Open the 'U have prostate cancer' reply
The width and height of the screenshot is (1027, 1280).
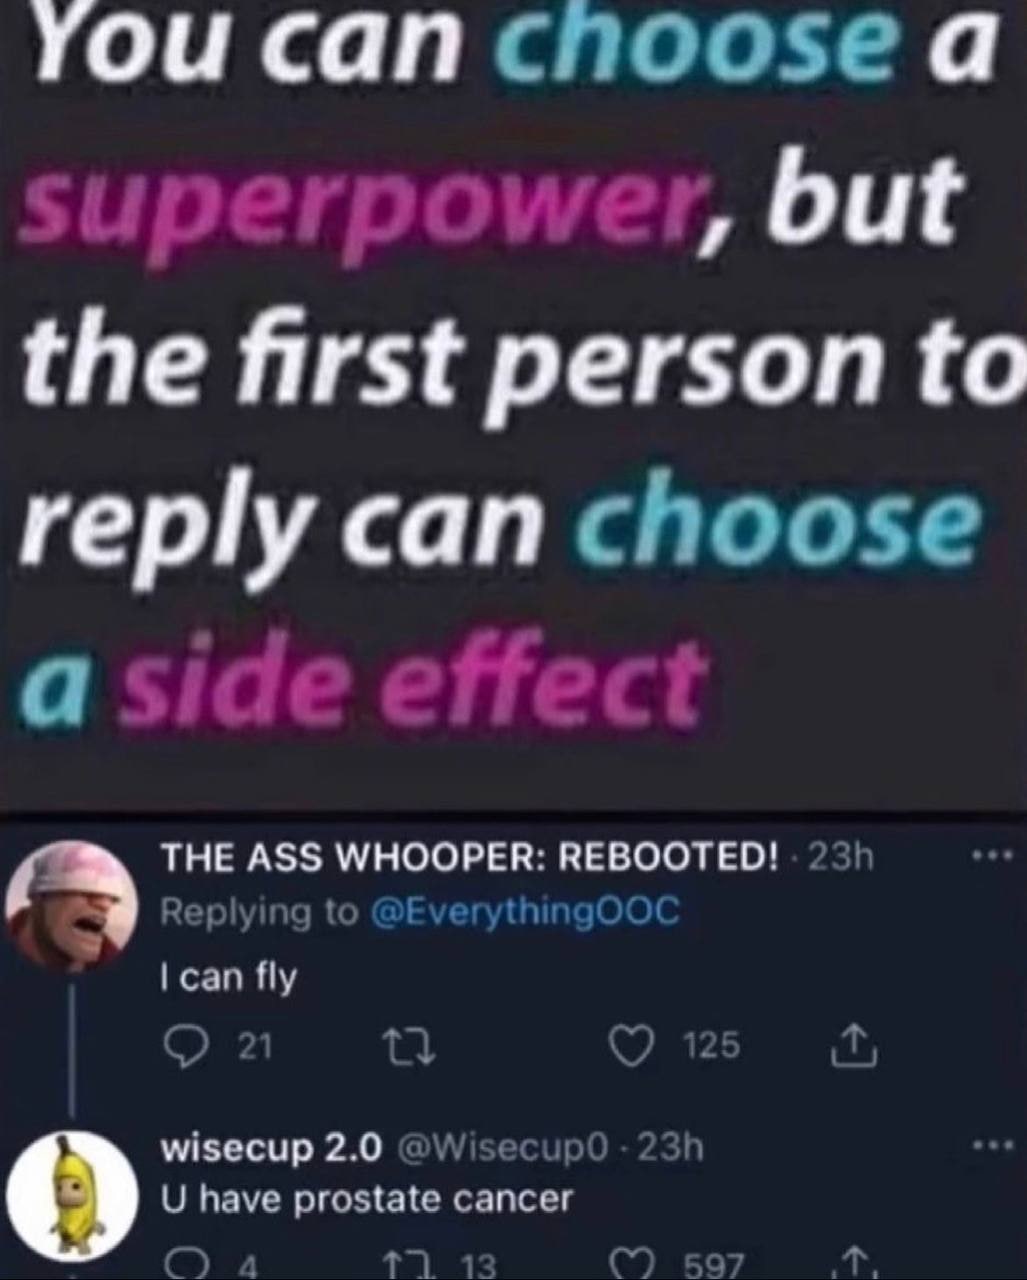pyautogui.click(x=368, y=1198)
